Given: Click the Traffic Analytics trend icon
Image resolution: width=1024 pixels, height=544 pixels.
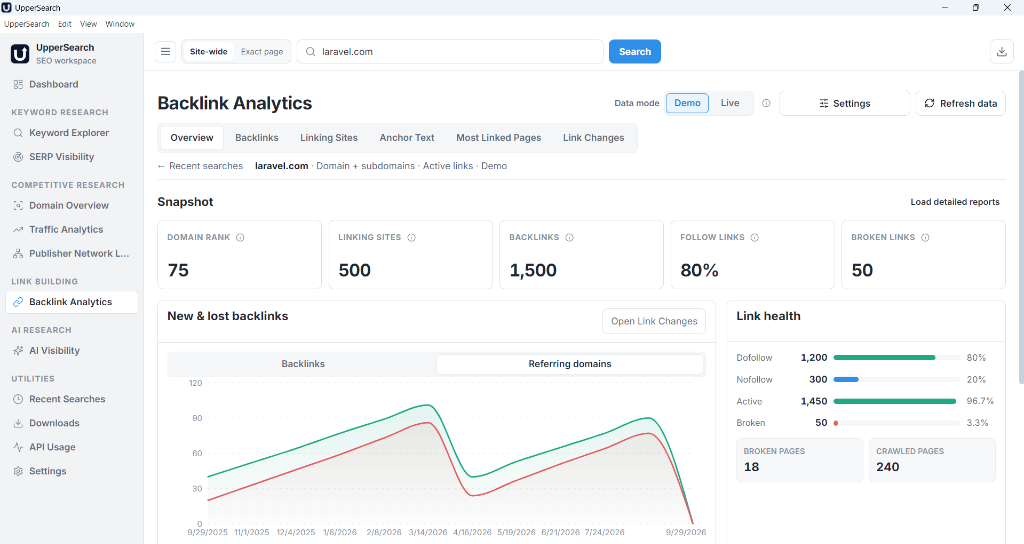Looking at the screenshot, I should coord(18,229).
